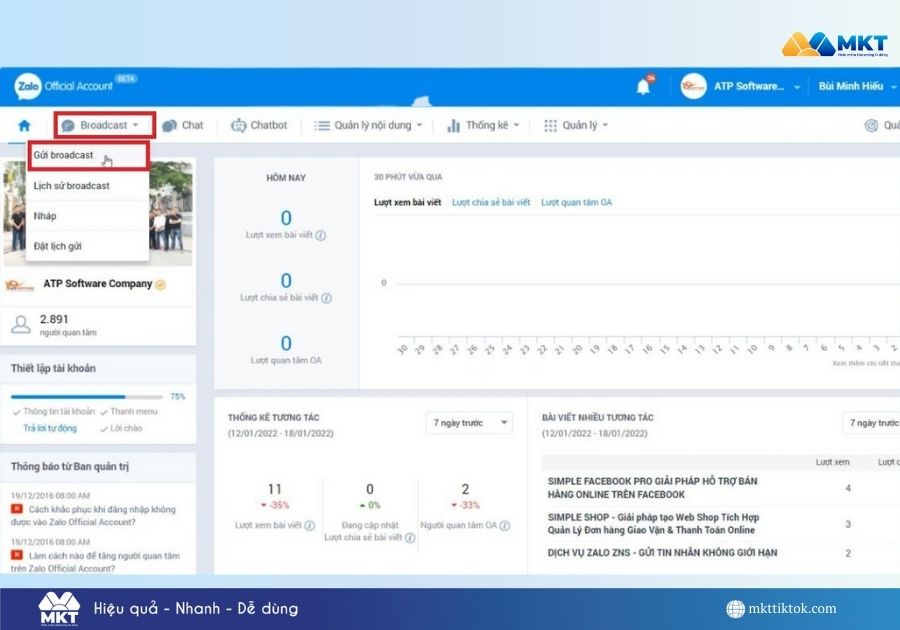Viewport: 900px width, 630px height.
Task: Click the Thông tin tài khoản checked item
Action: [x=53, y=411]
